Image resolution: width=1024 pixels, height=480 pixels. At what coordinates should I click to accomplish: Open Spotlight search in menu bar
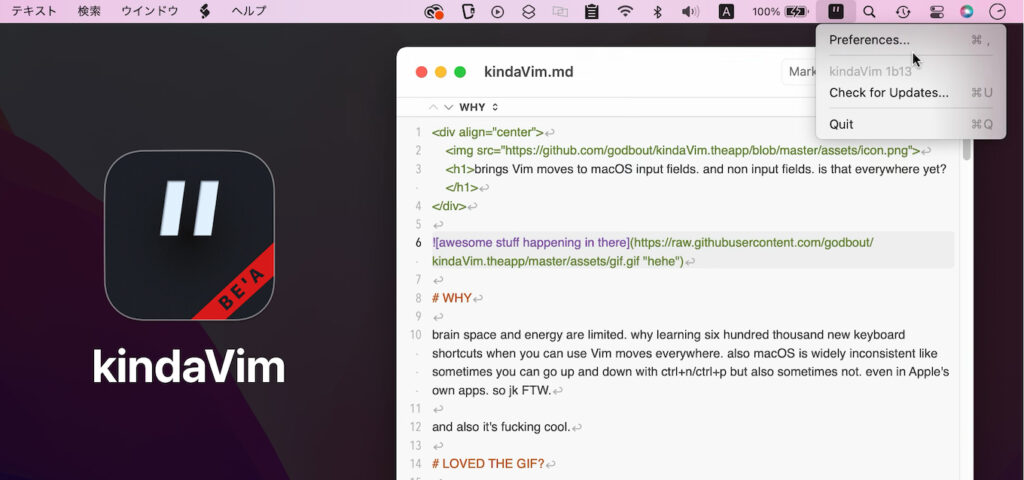pos(869,12)
